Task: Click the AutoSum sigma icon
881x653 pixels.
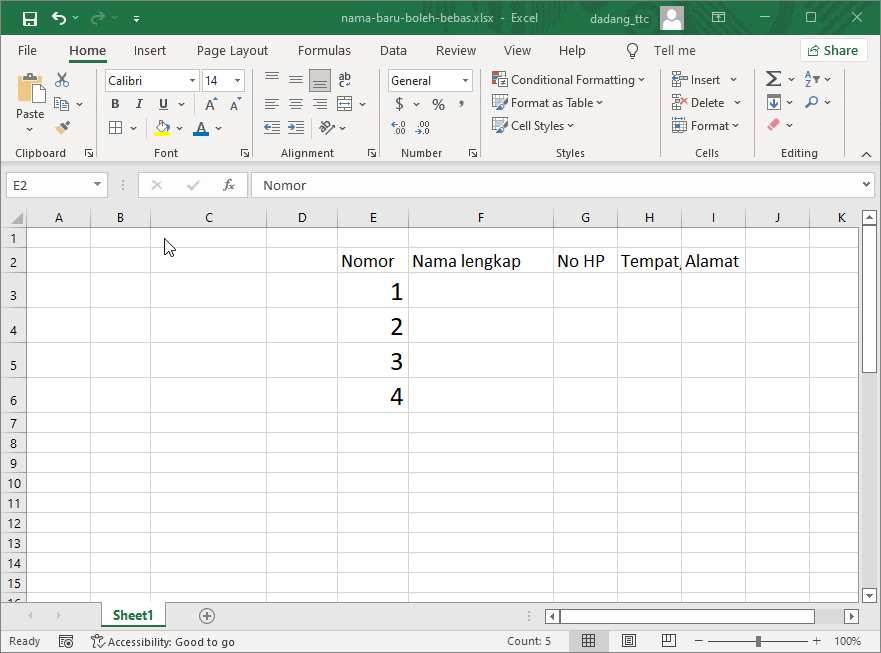Action: pyautogui.click(x=773, y=79)
